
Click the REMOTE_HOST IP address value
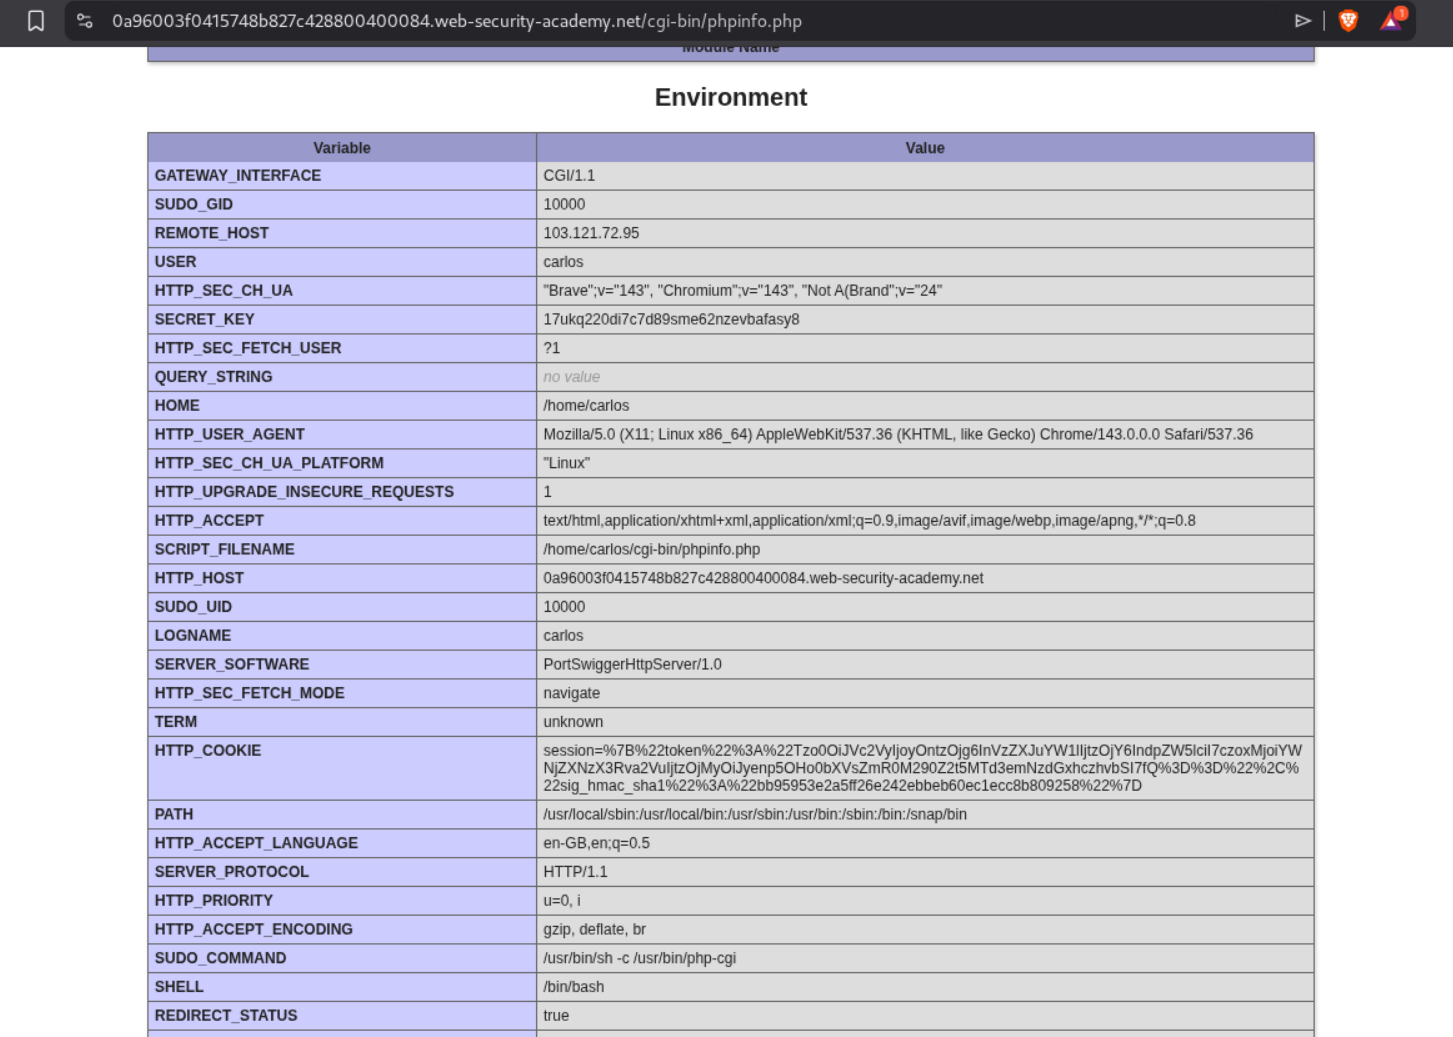pyautogui.click(x=591, y=233)
